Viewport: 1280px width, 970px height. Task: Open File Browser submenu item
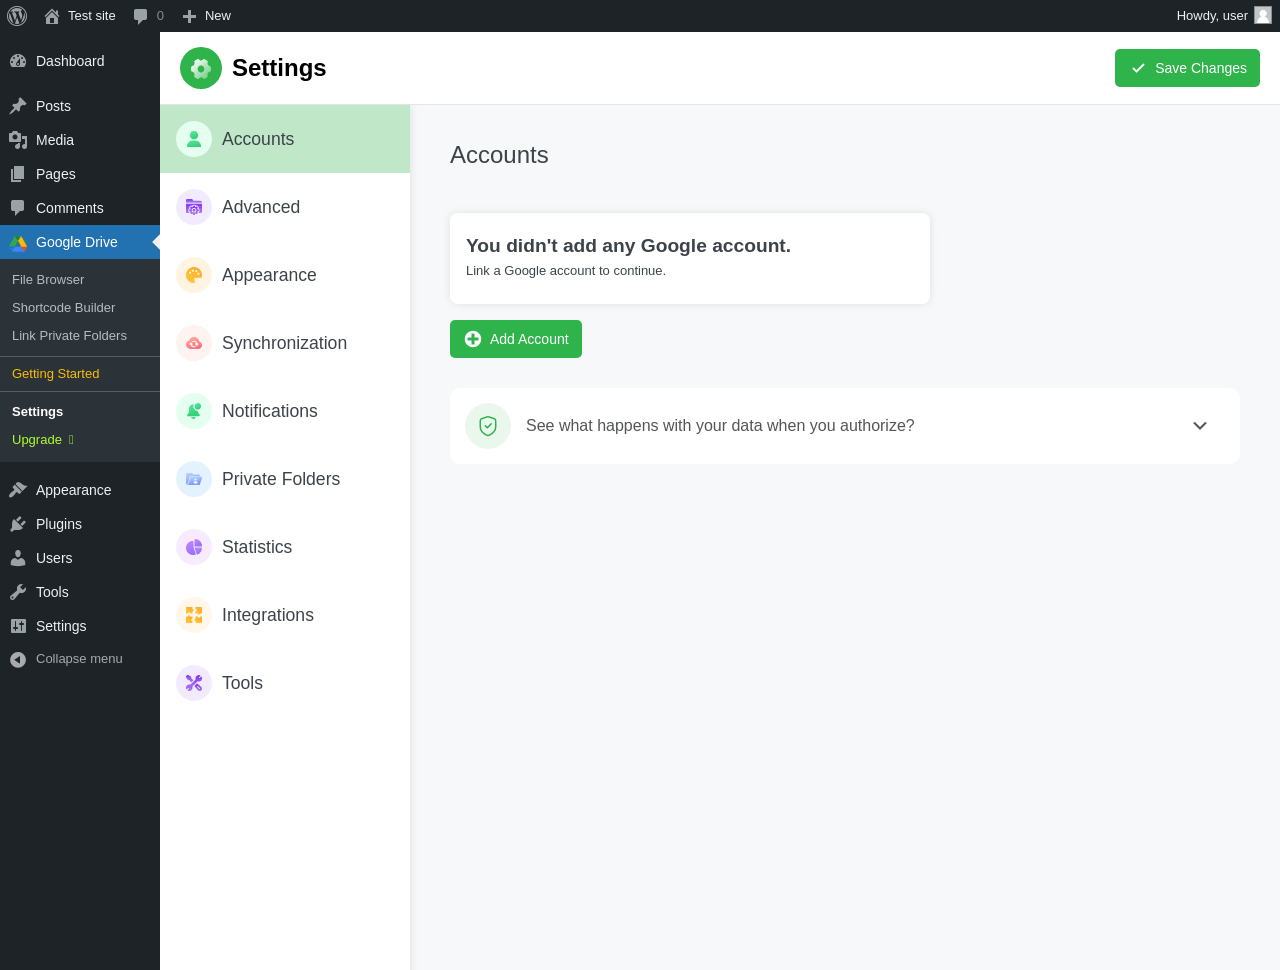coord(48,280)
